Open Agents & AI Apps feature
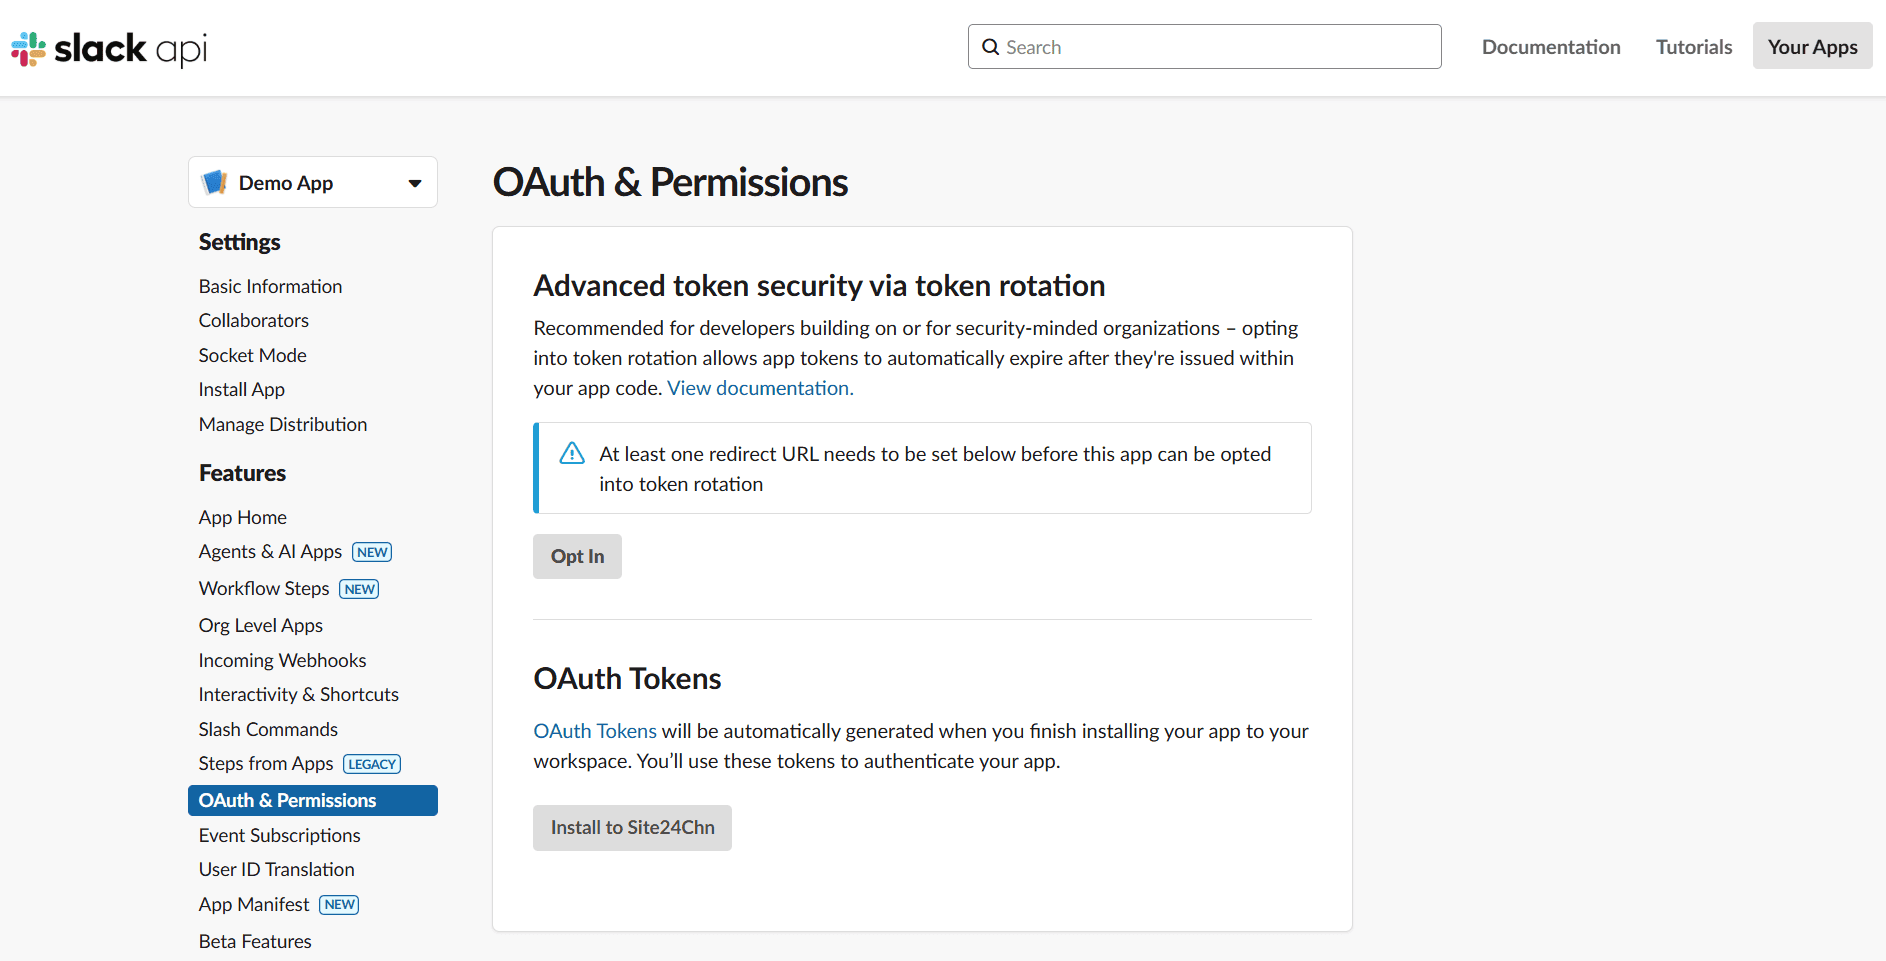 tap(270, 551)
